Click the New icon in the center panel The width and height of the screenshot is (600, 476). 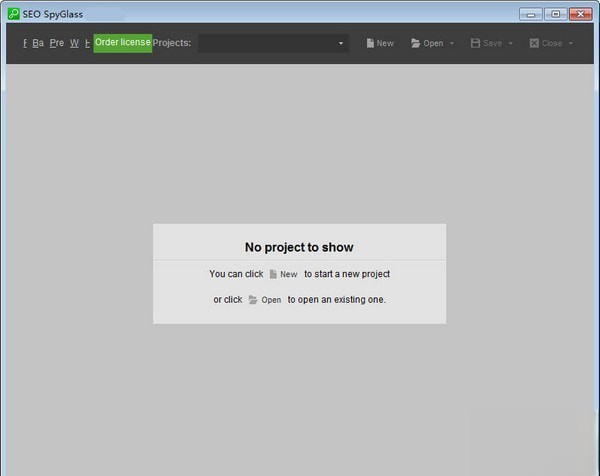point(273,274)
